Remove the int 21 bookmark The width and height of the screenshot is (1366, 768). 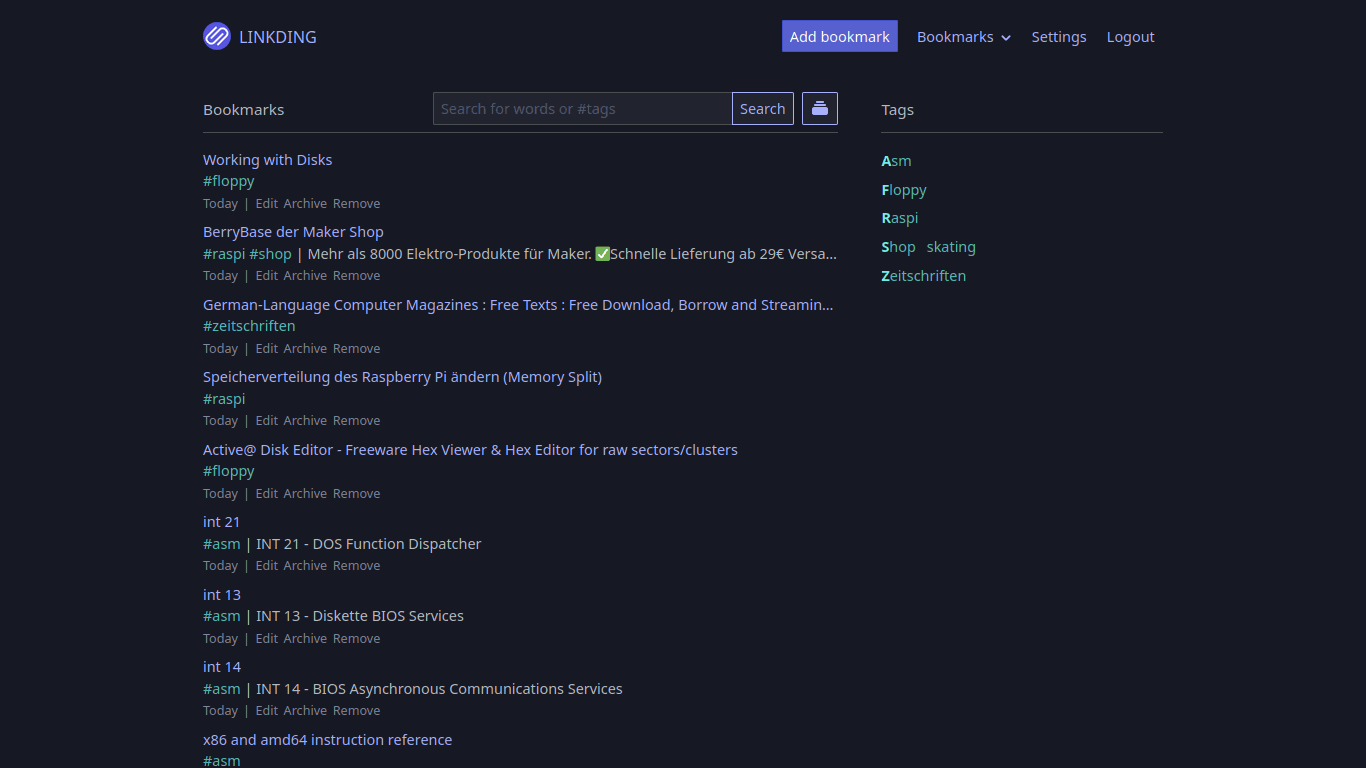point(356,566)
